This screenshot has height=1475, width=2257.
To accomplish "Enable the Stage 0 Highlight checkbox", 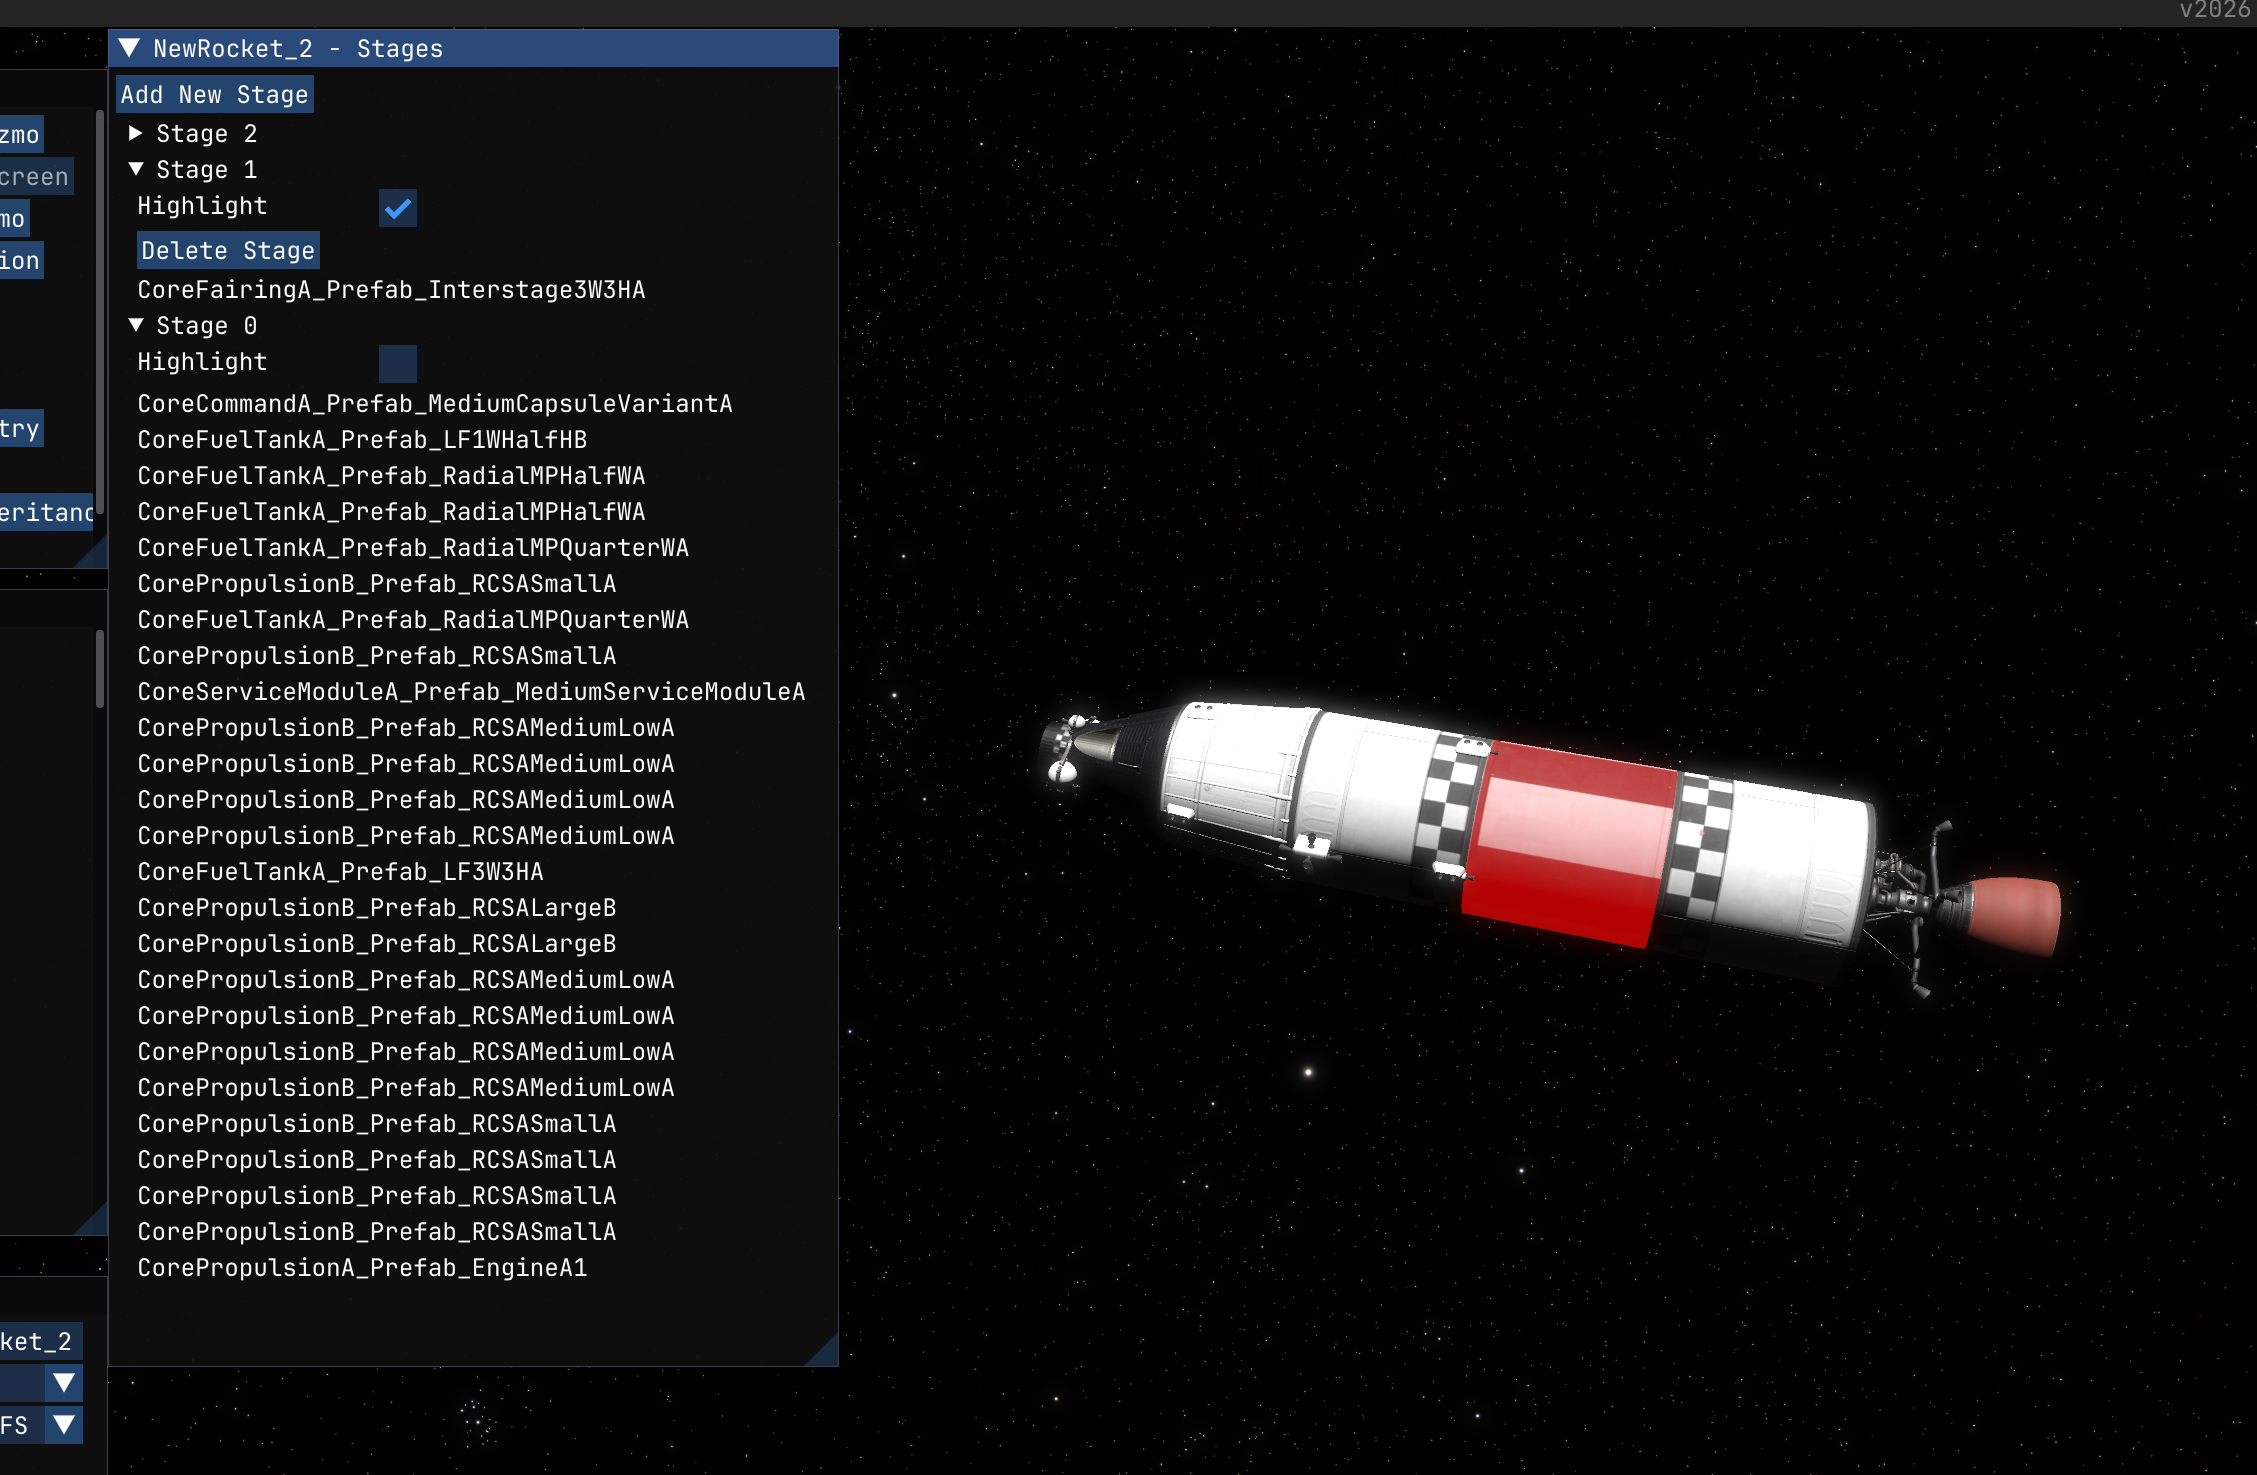I will click(397, 364).
